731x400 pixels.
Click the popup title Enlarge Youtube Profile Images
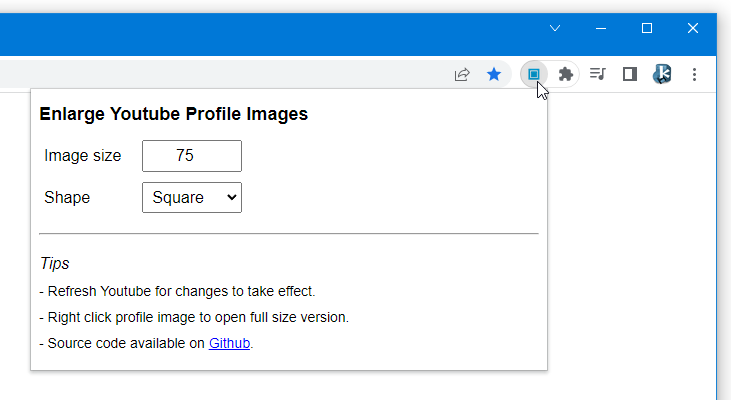[x=173, y=114]
